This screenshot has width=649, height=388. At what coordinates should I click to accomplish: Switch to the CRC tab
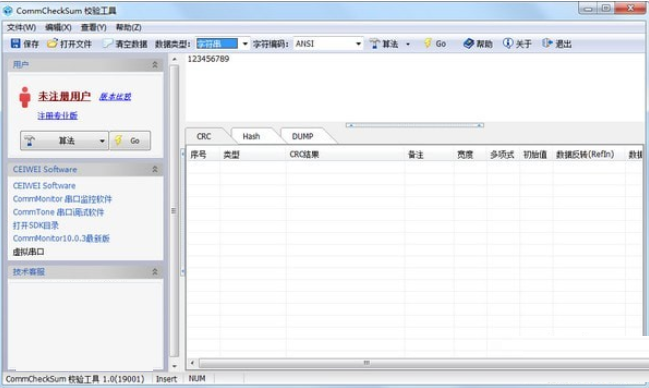[204, 136]
